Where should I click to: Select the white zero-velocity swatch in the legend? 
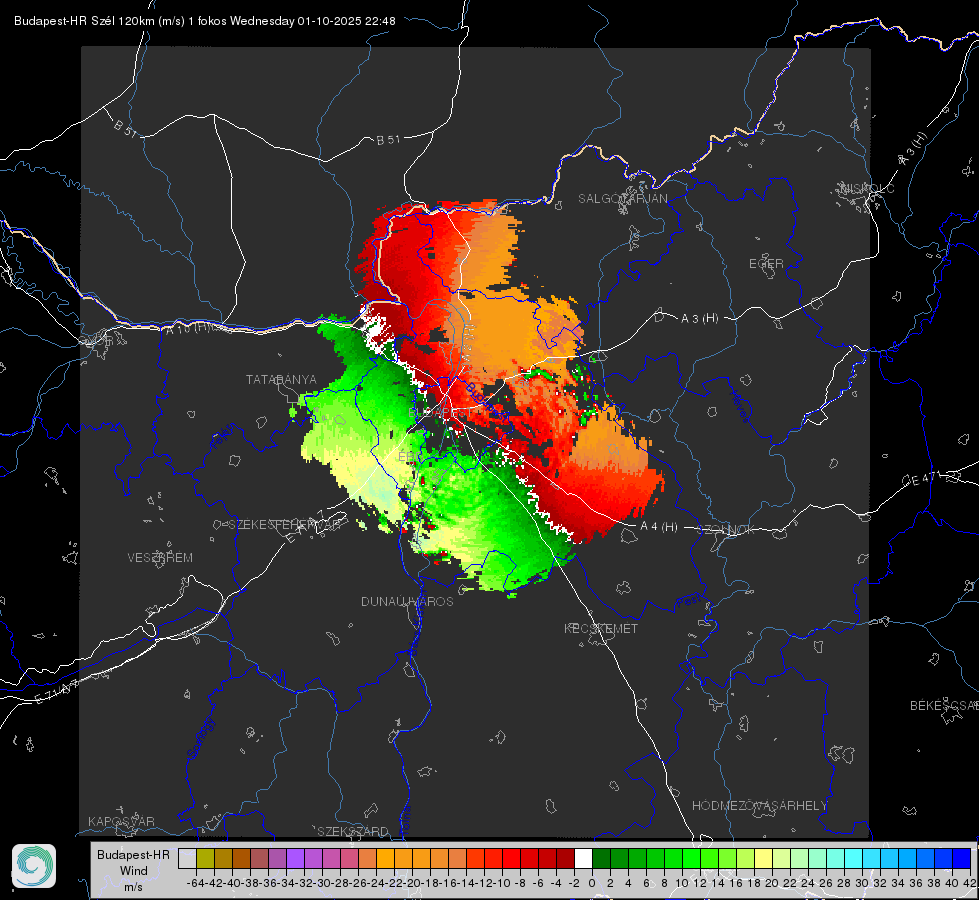click(583, 858)
